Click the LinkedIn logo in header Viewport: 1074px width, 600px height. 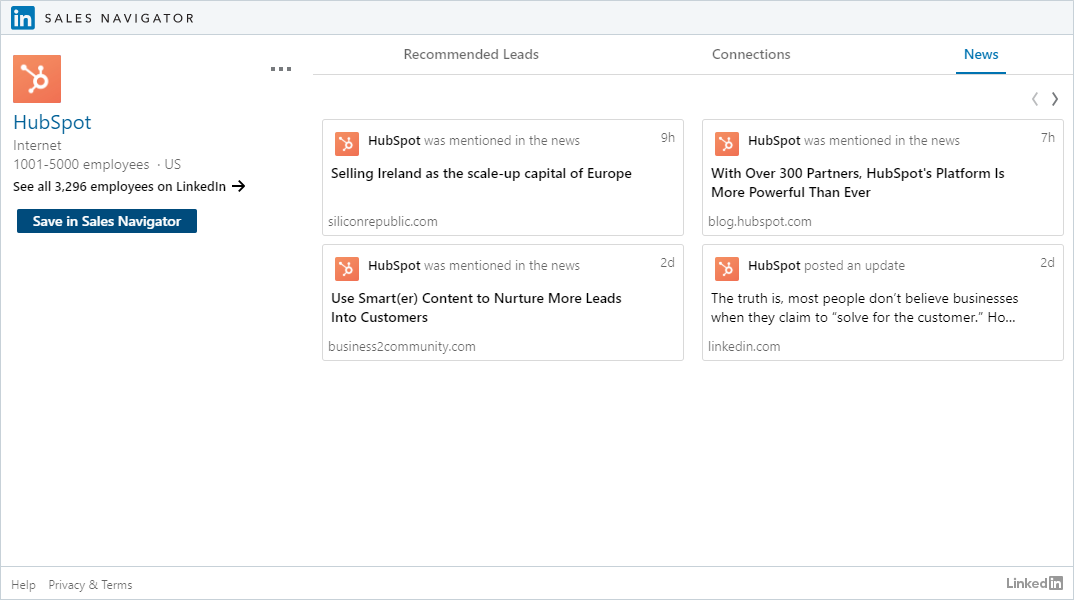click(23, 18)
